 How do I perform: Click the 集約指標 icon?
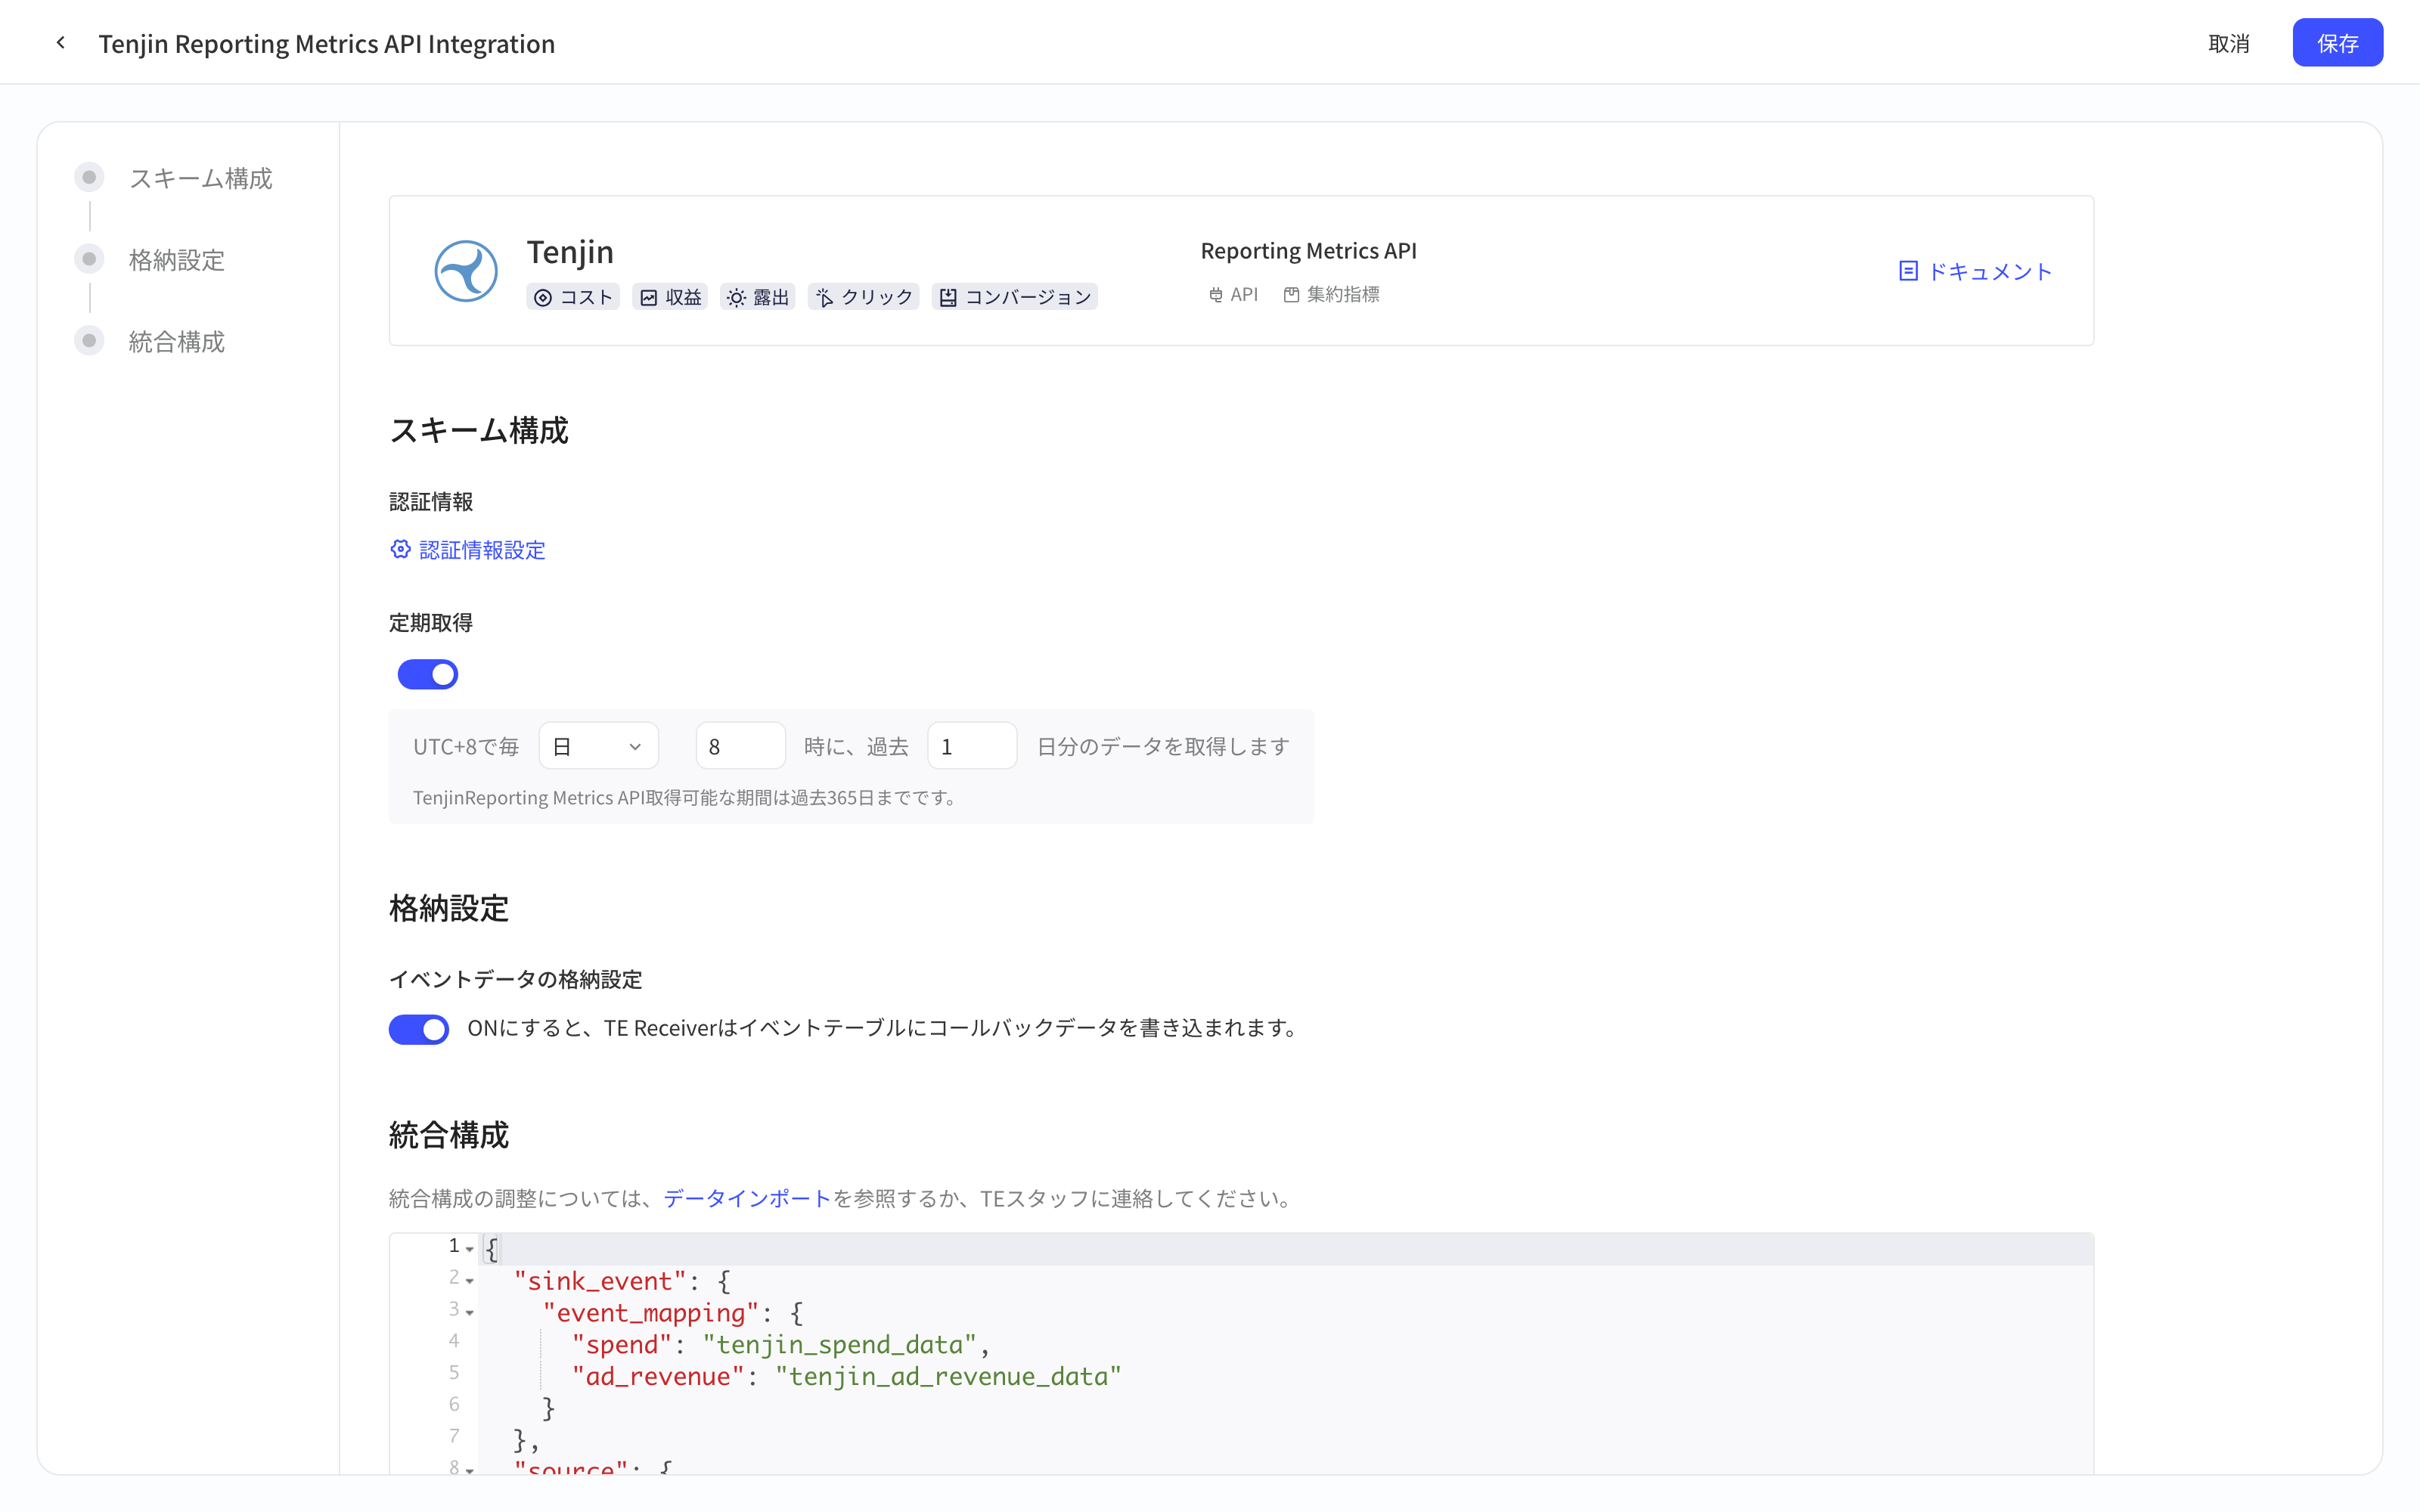tap(1292, 295)
